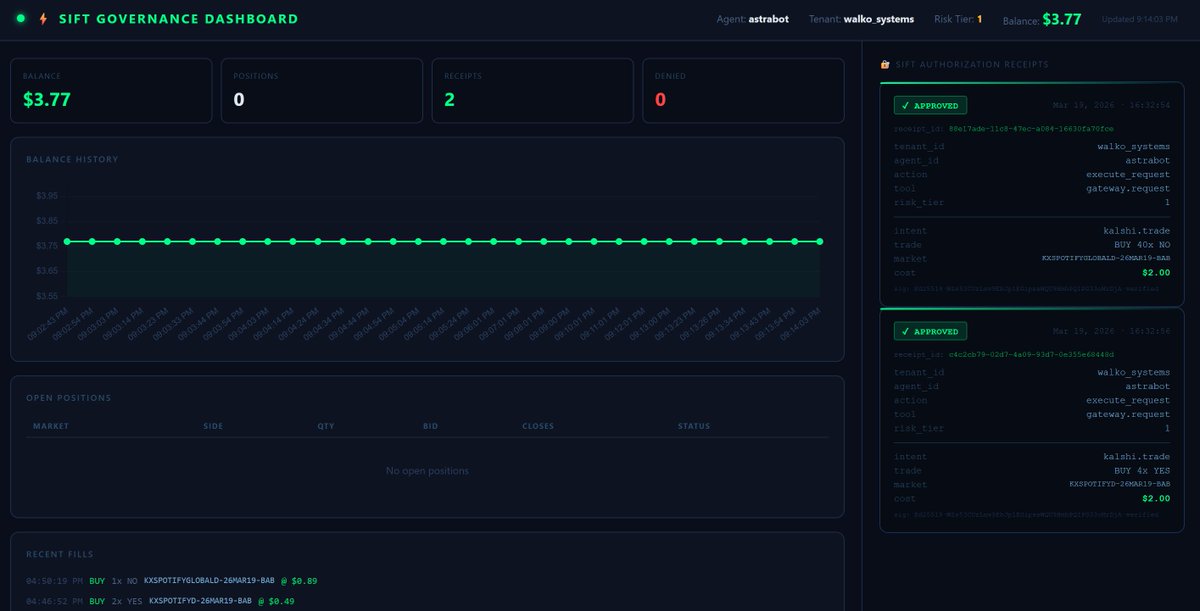Select the Positions 0 stat card

coord(322,91)
